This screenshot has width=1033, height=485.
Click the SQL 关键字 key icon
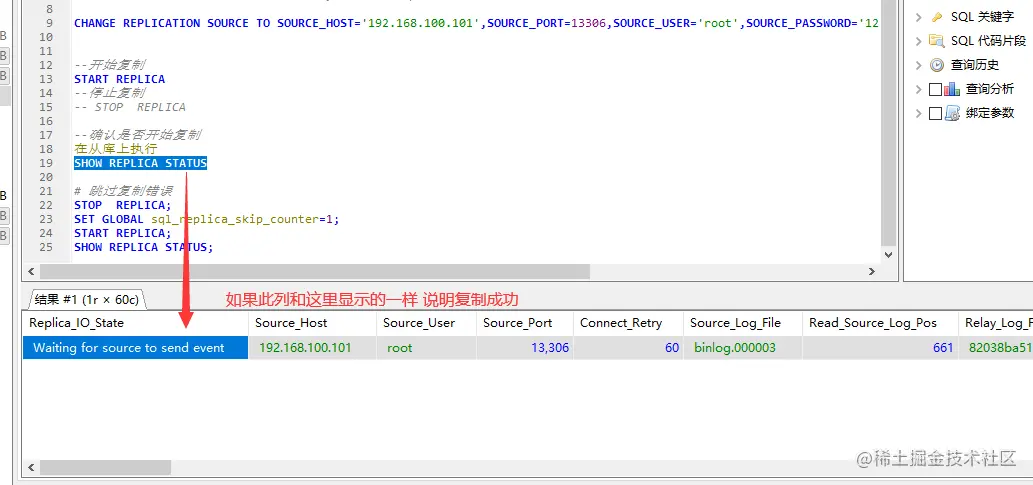[x=937, y=17]
